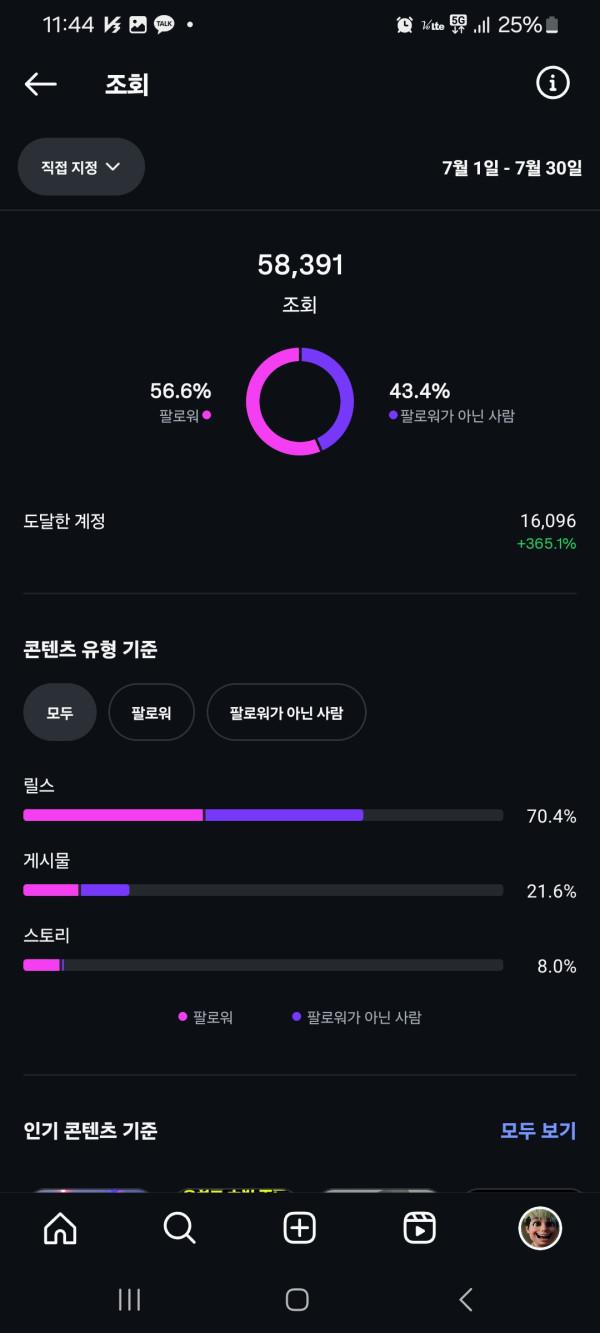Go to Instagram home feed icon
This screenshot has width=600, height=1333.
(x=60, y=1228)
